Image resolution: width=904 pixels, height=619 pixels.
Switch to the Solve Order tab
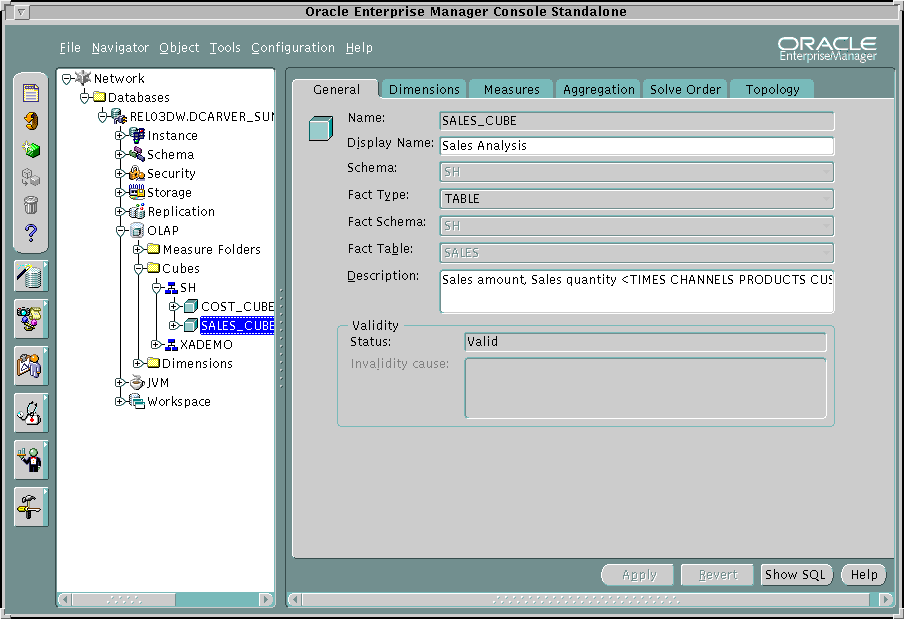pos(685,89)
